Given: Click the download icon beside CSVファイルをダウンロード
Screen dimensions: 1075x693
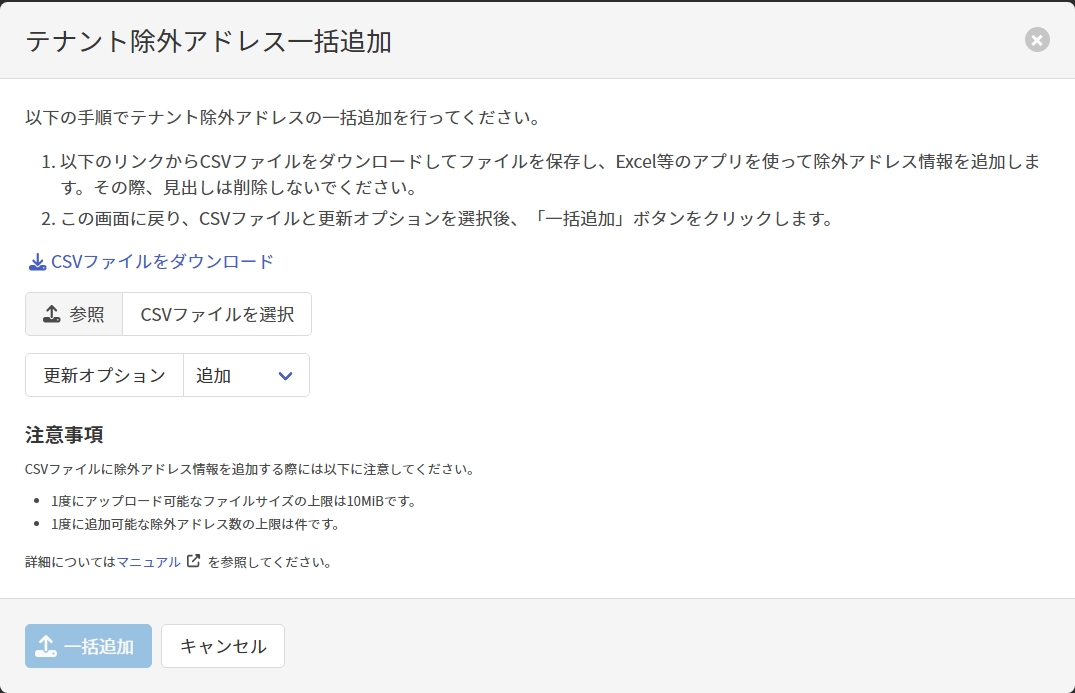Looking at the screenshot, I should pos(37,262).
